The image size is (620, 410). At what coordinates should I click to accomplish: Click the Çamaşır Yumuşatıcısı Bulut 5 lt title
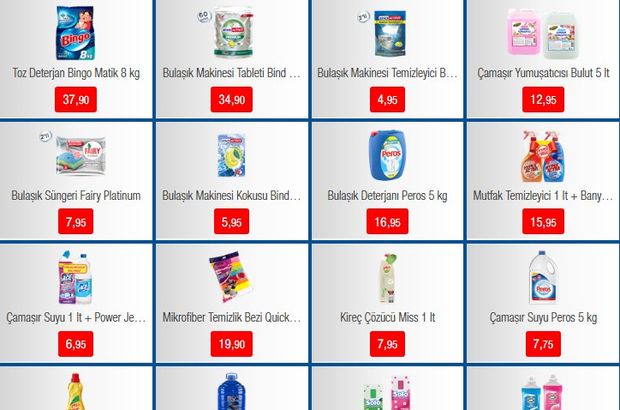543,73
